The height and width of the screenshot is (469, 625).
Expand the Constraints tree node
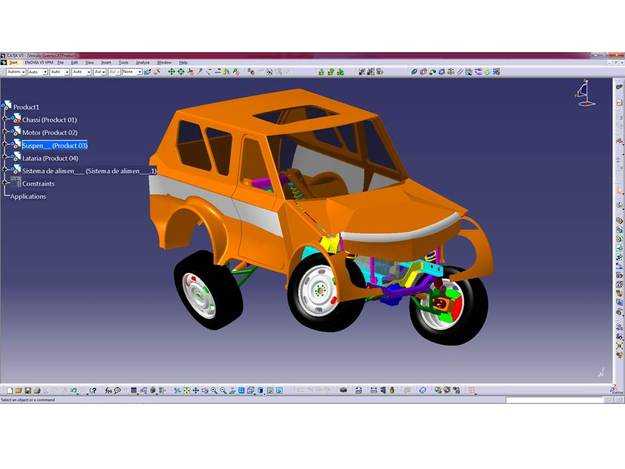click(5, 182)
